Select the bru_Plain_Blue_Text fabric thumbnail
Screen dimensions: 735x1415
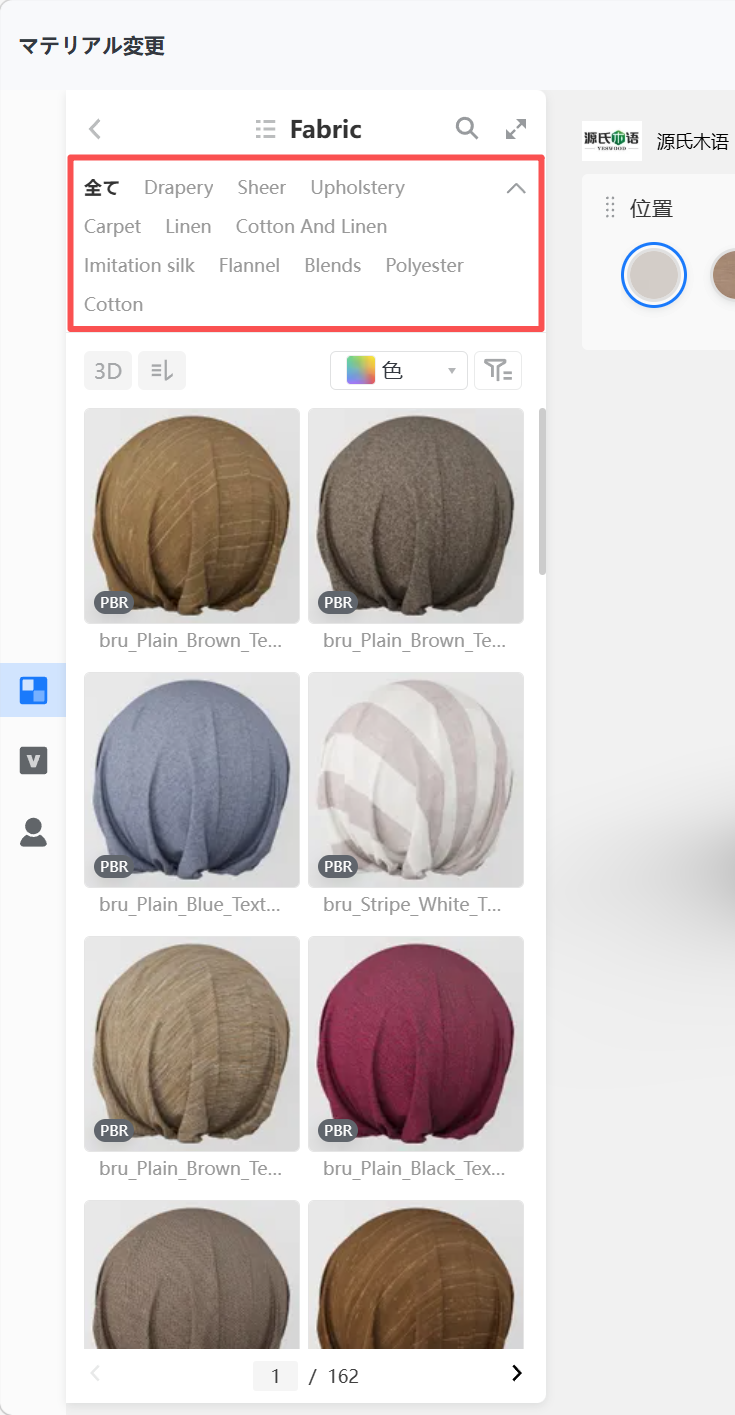(192, 780)
